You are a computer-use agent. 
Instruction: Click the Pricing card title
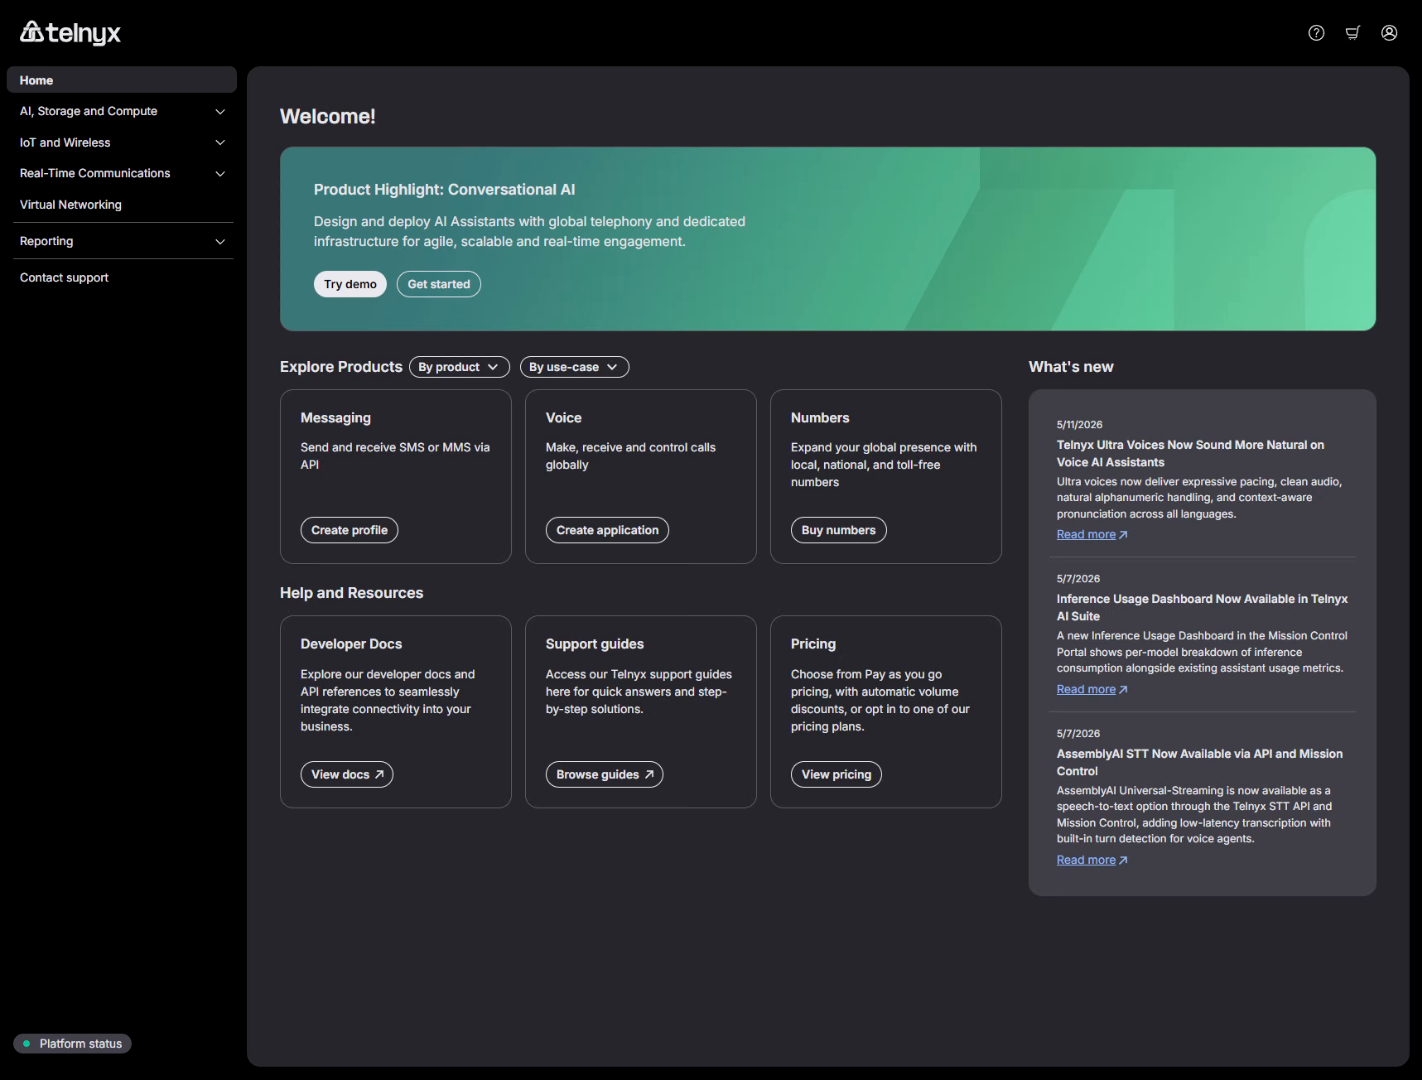(x=813, y=644)
